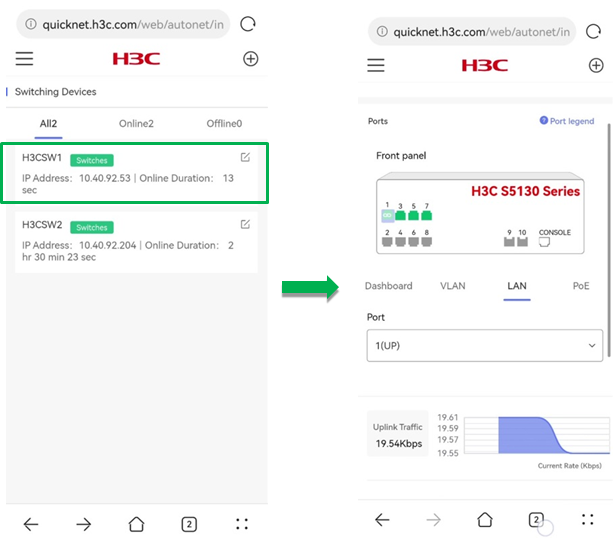Open the VLAN tab
Screen dimensions: 613x543
pos(453,286)
